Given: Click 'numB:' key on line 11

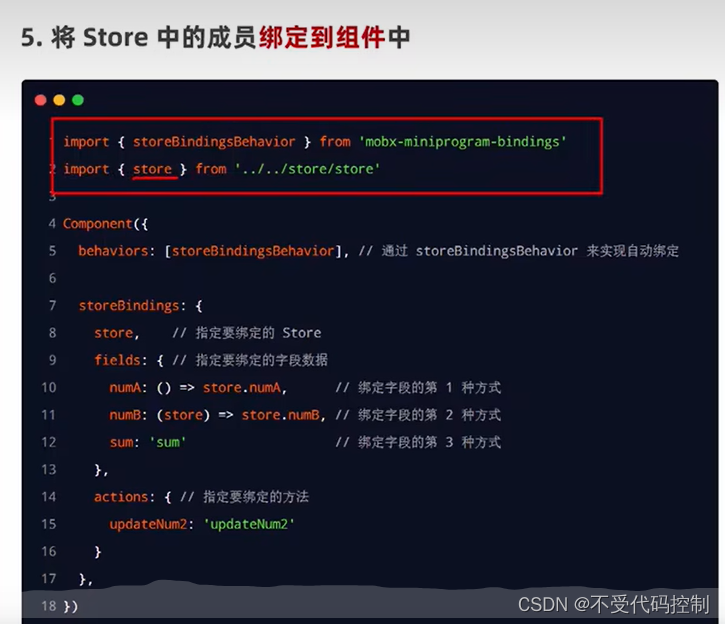Looking at the screenshot, I should point(128,415).
